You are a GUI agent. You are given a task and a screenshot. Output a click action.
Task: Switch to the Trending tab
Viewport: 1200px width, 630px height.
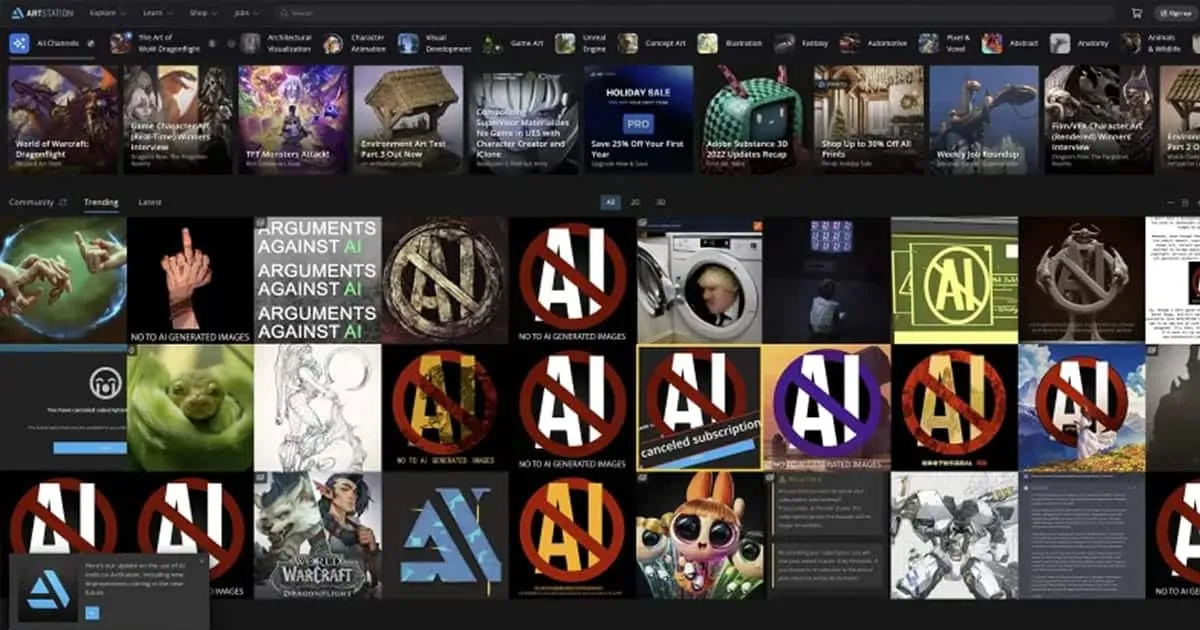coord(100,202)
